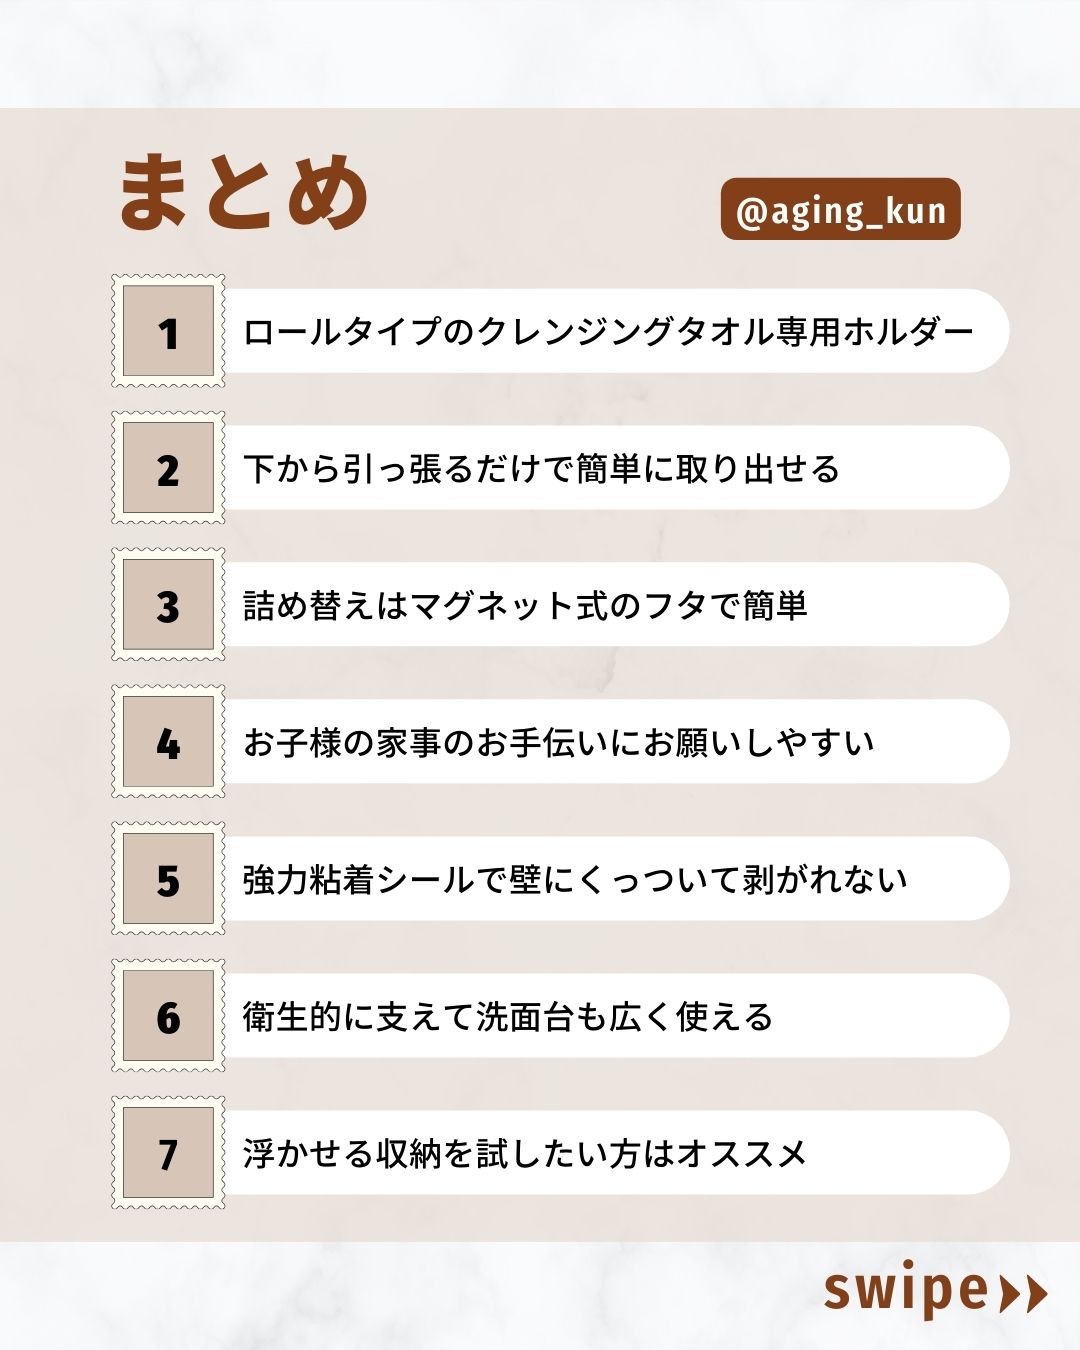
Task: Select the number 3 stamp badge
Action: coord(168,605)
